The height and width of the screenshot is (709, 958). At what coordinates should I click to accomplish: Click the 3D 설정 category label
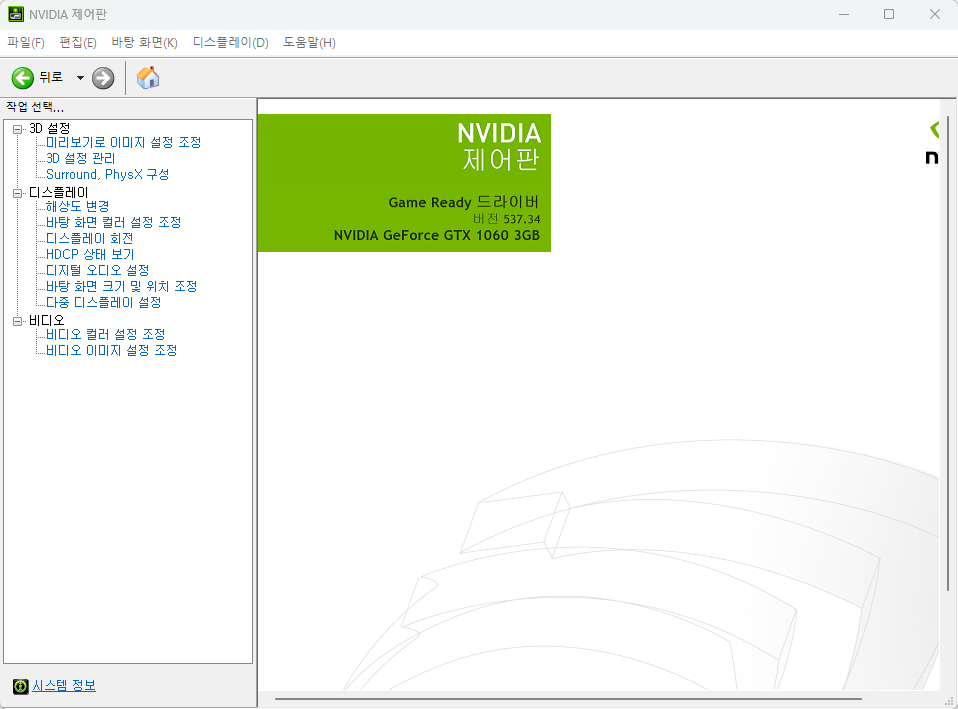49,128
